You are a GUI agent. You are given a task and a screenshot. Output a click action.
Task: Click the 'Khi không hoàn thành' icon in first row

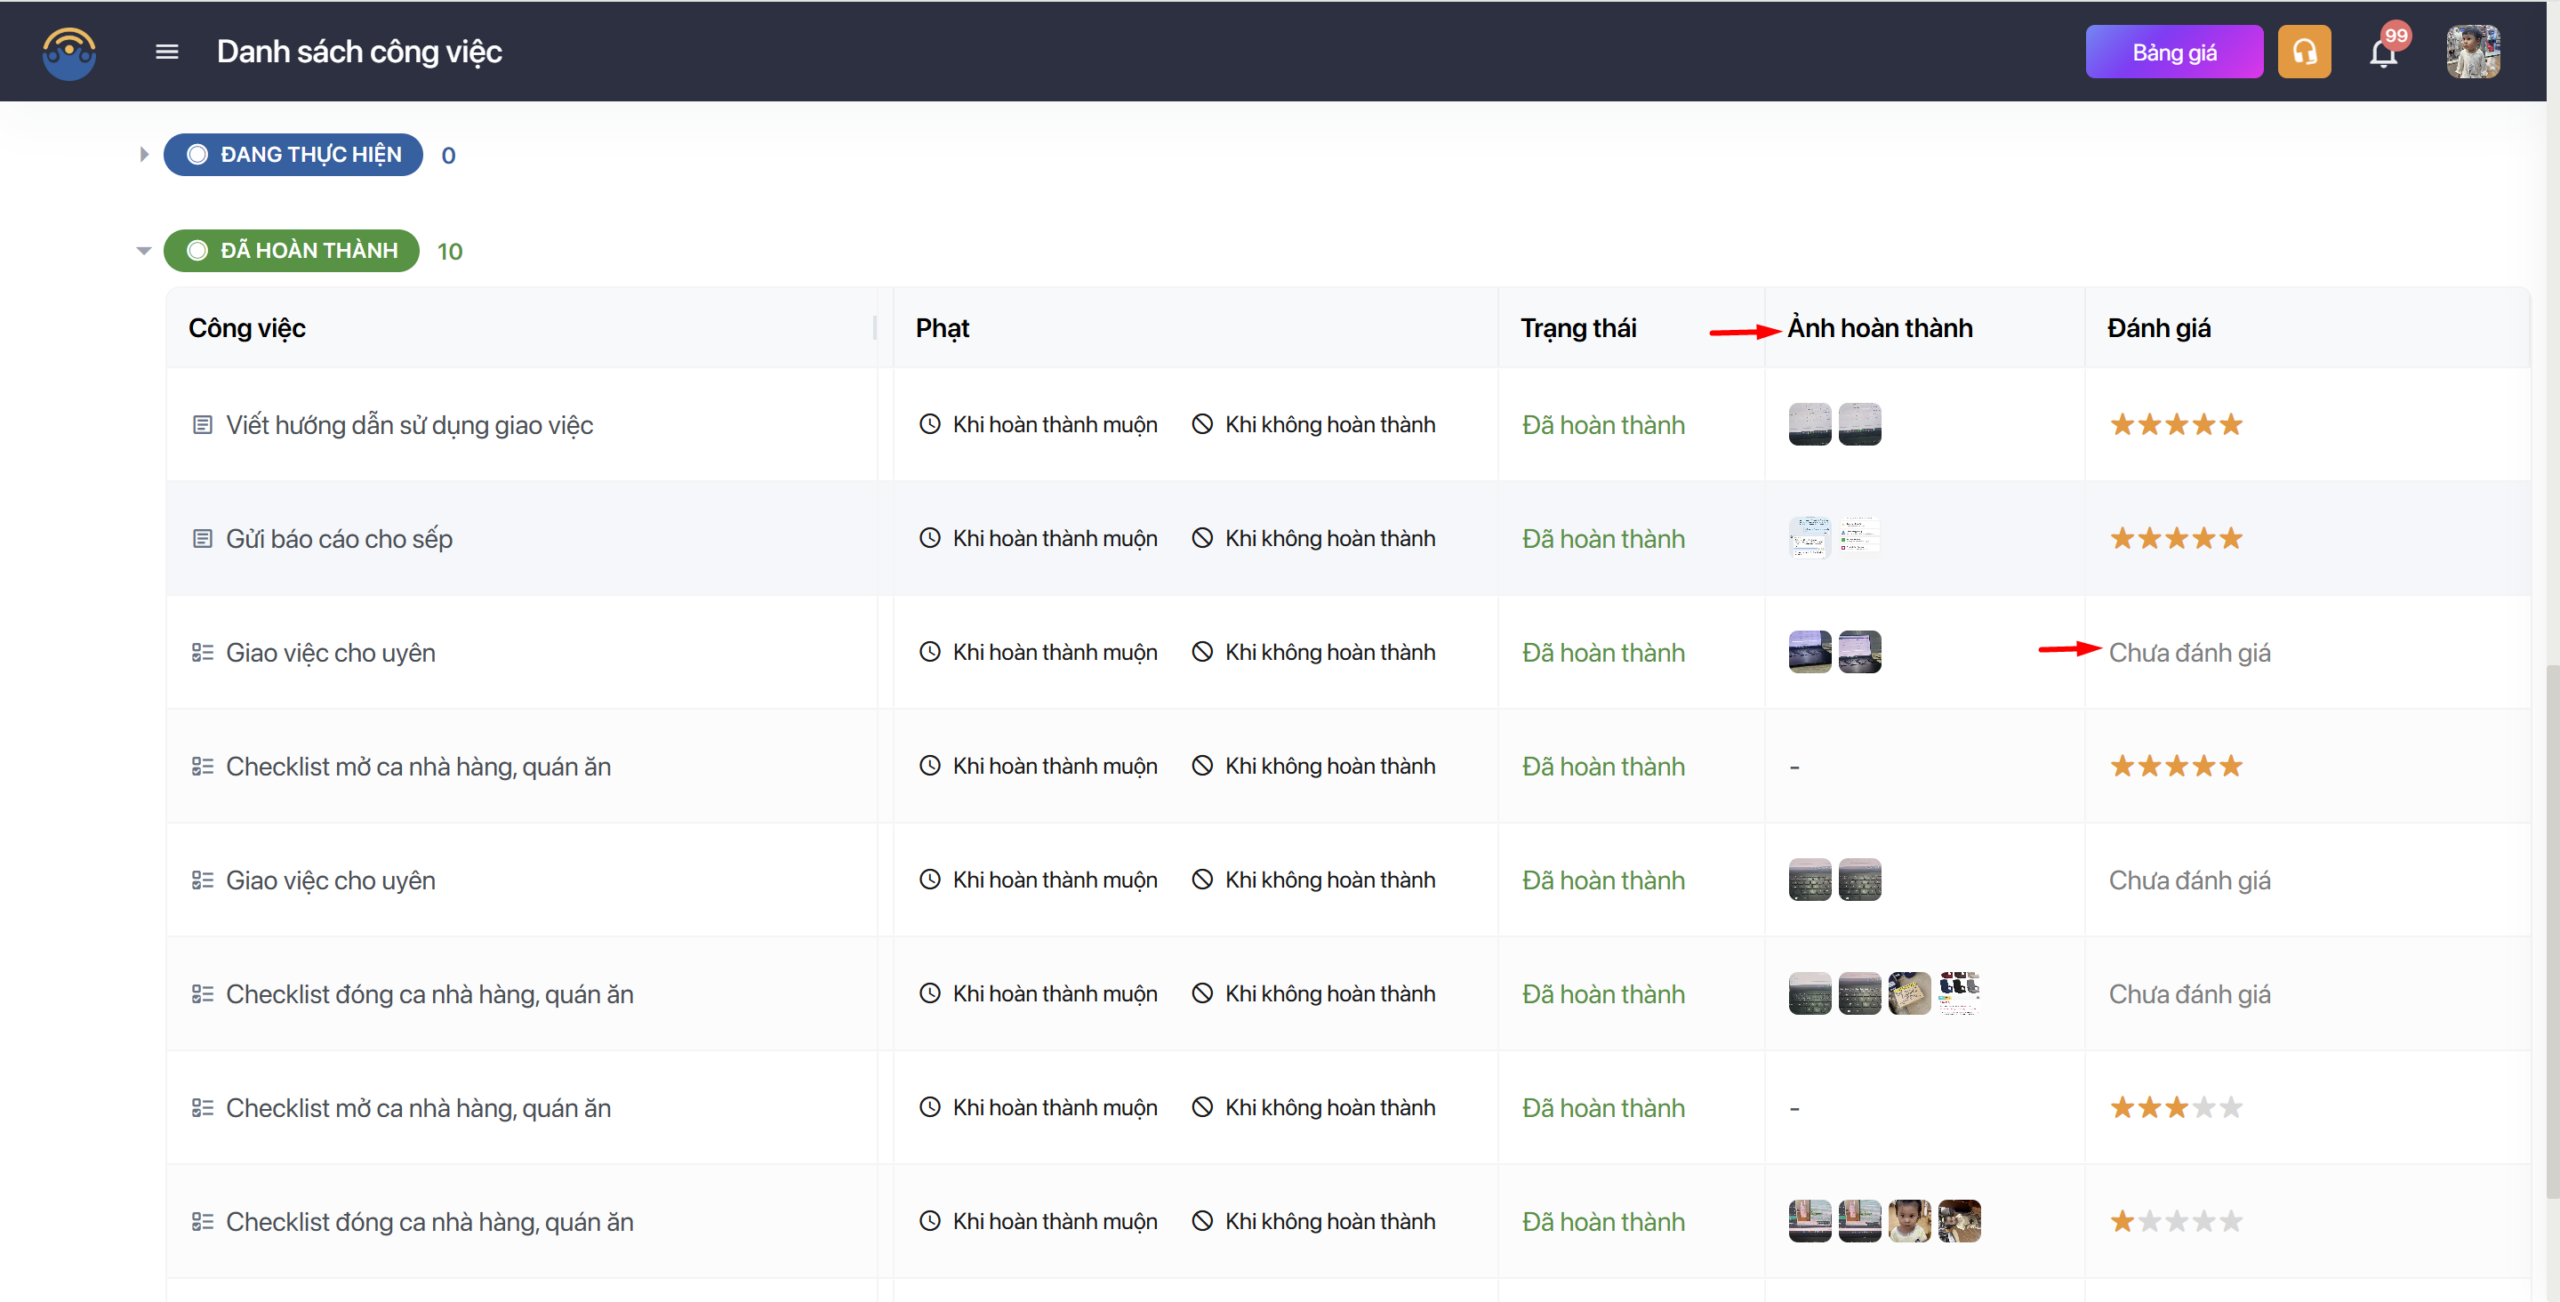(x=1202, y=424)
